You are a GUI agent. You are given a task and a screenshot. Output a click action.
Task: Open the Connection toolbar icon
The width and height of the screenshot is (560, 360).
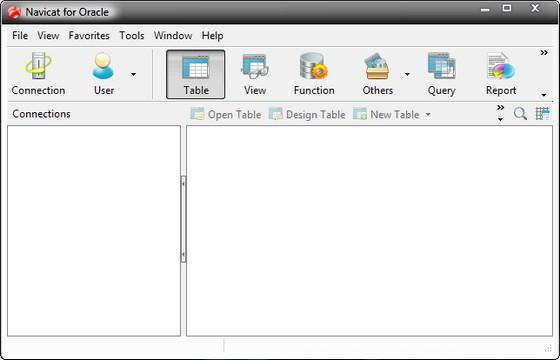coord(38,74)
